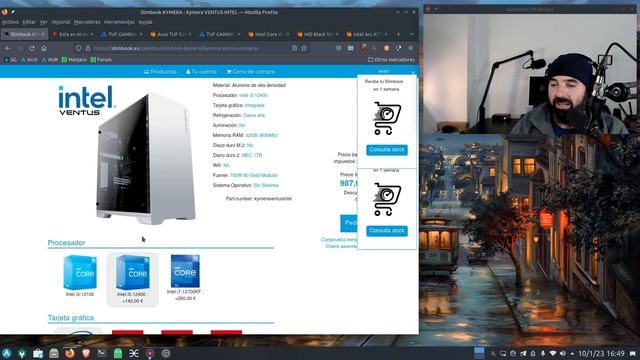Click the address bar URL field
Image resolution: width=640 pixels, height=360 pixels.
tap(190, 48)
